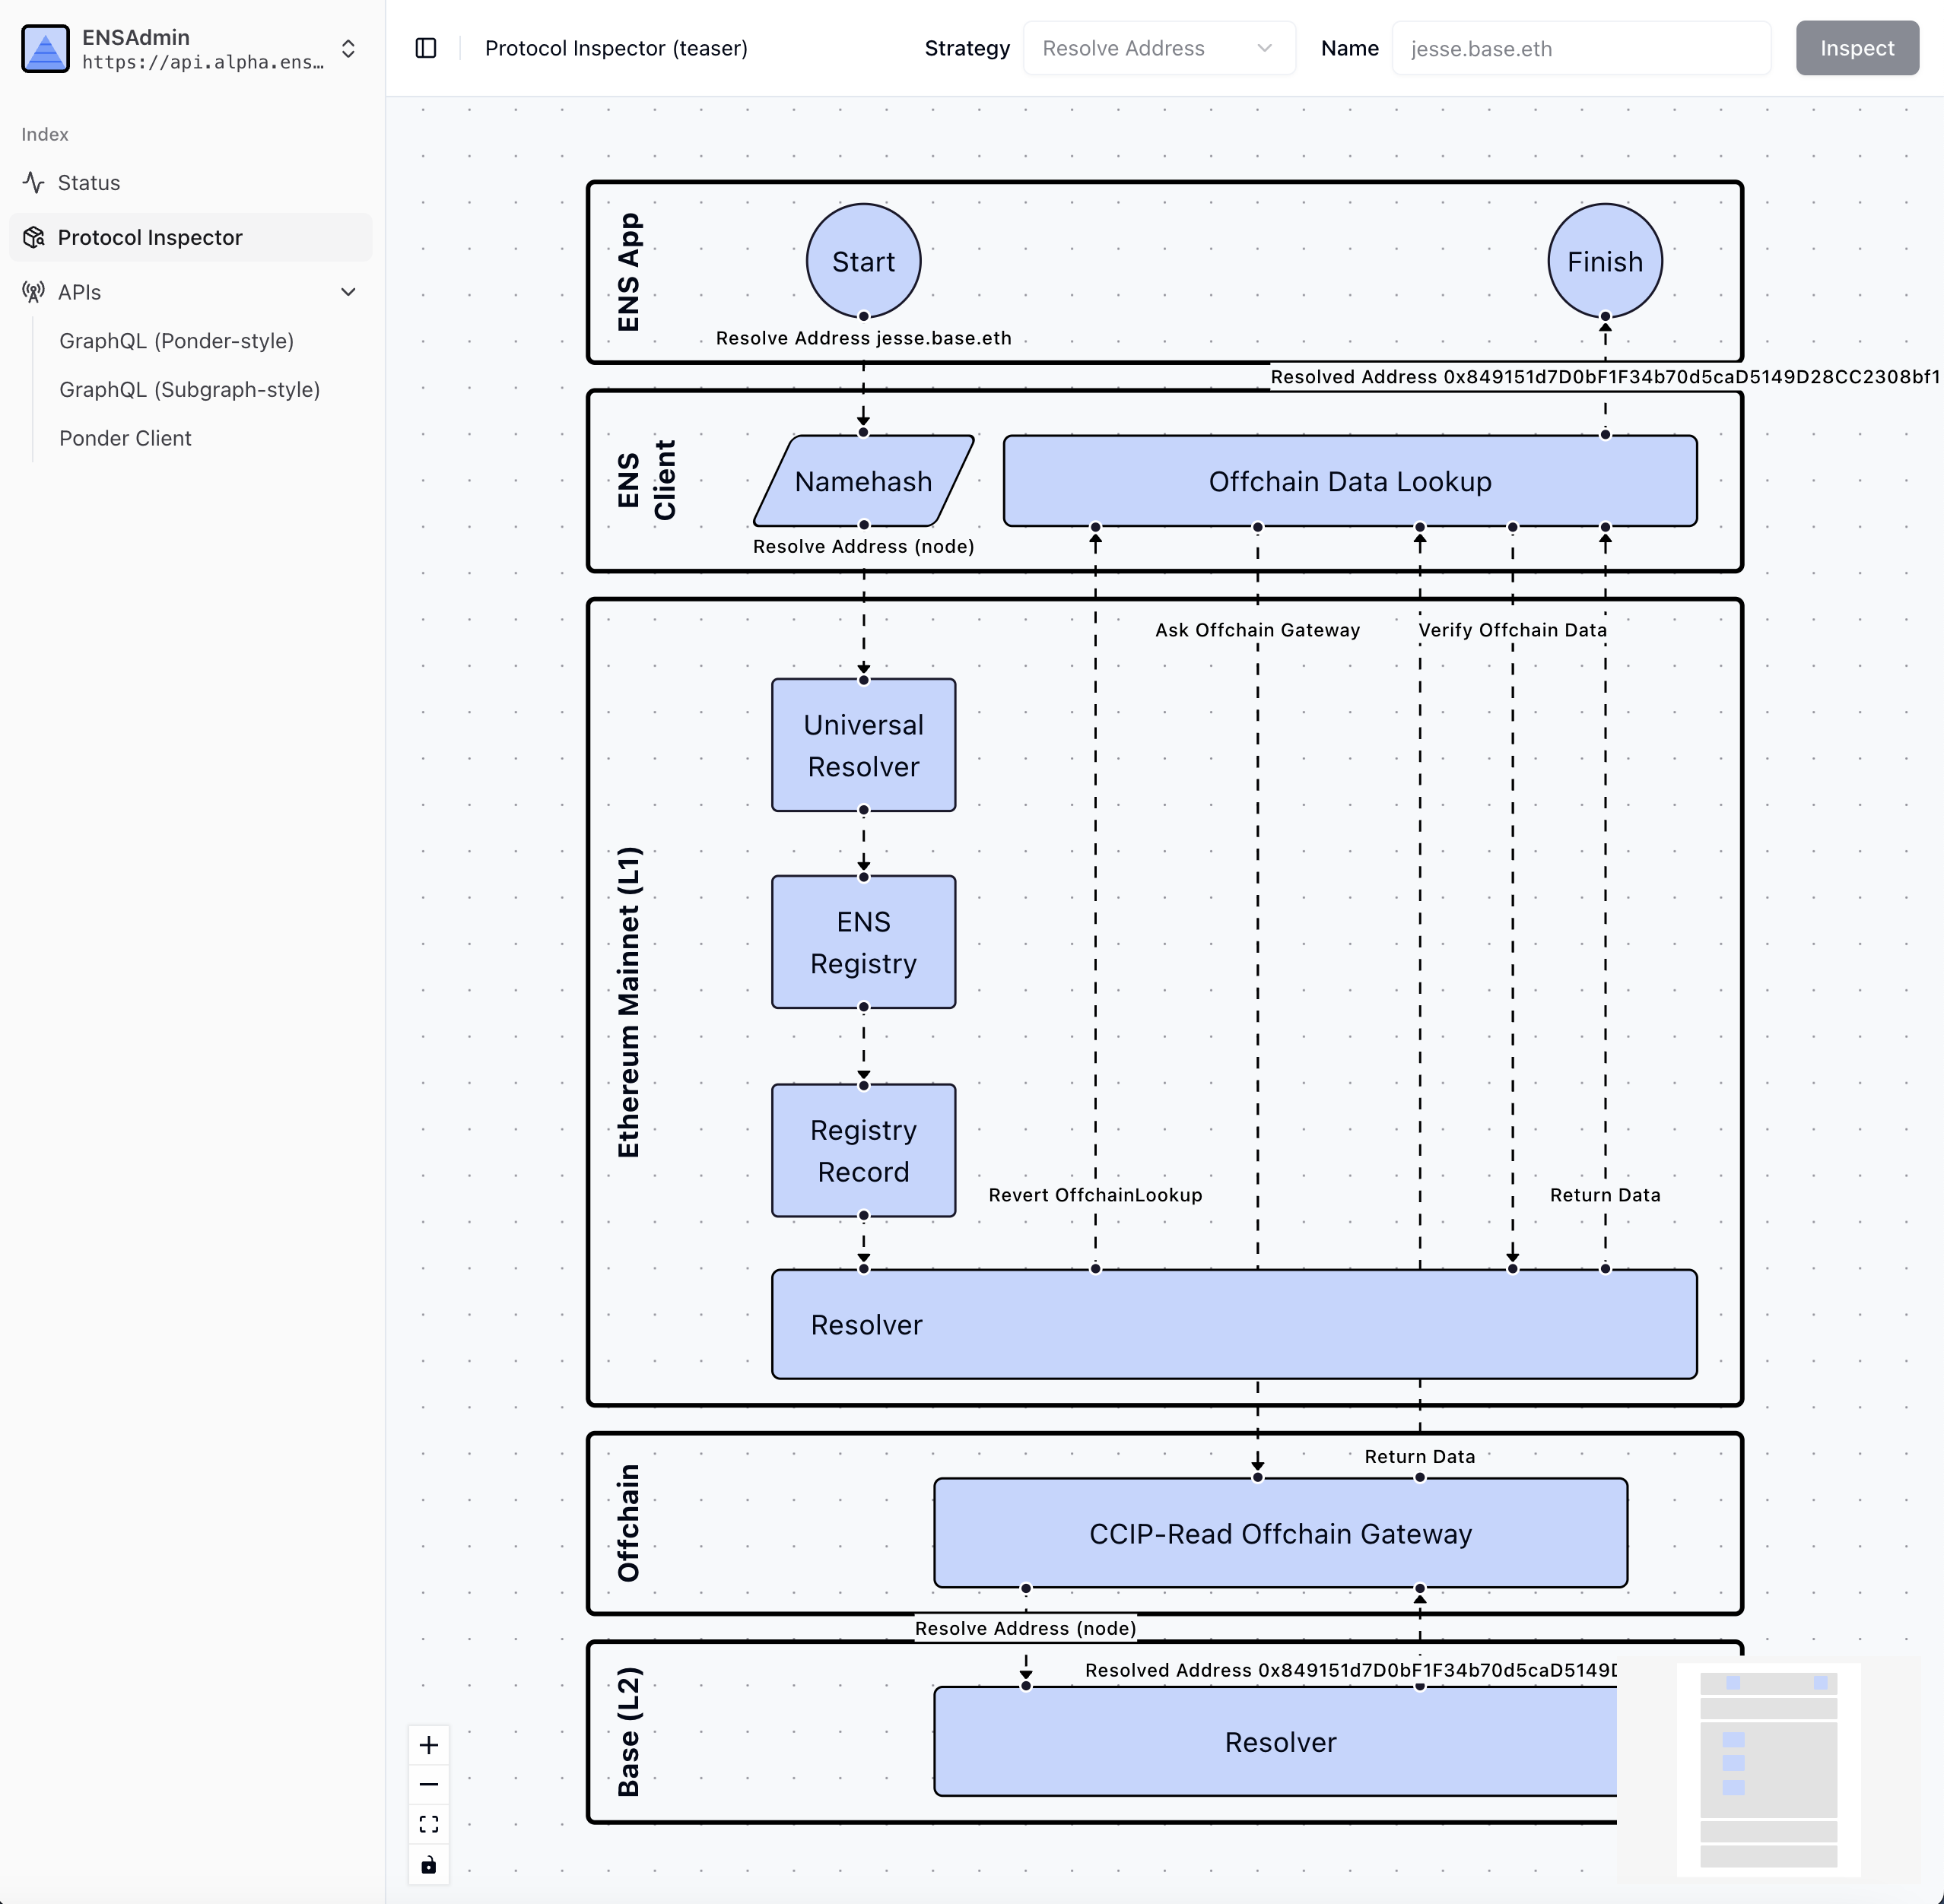Click the ENSAdmin logo icon
The image size is (1944, 1904).
click(x=45, y=49)
